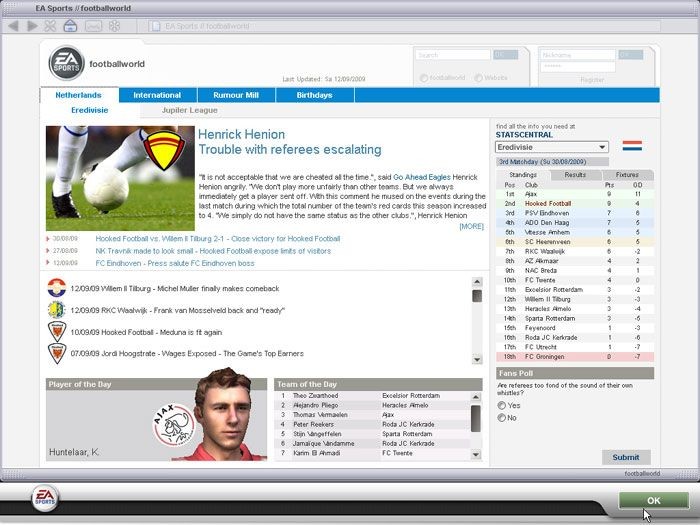
Task: Click the mail toolbar icon
Action: 93,26
